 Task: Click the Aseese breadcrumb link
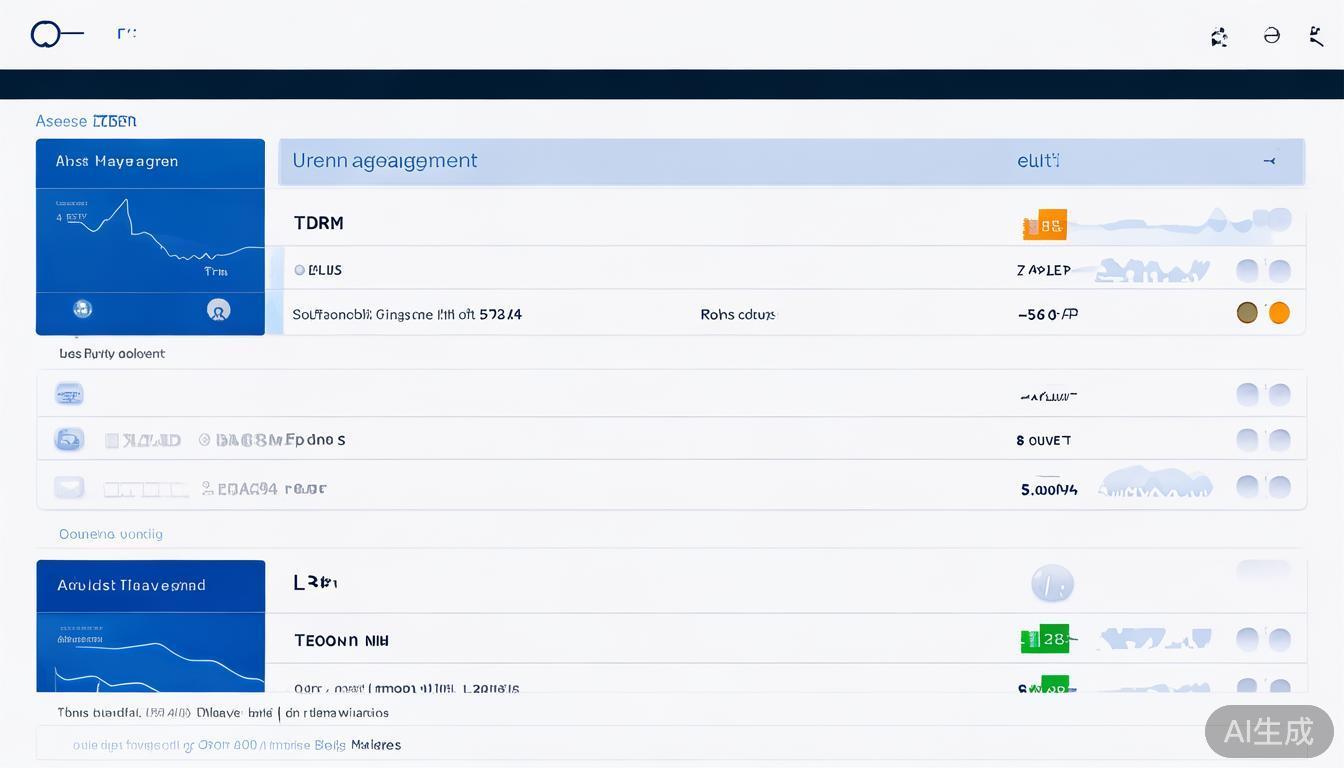tap(61, 121)
